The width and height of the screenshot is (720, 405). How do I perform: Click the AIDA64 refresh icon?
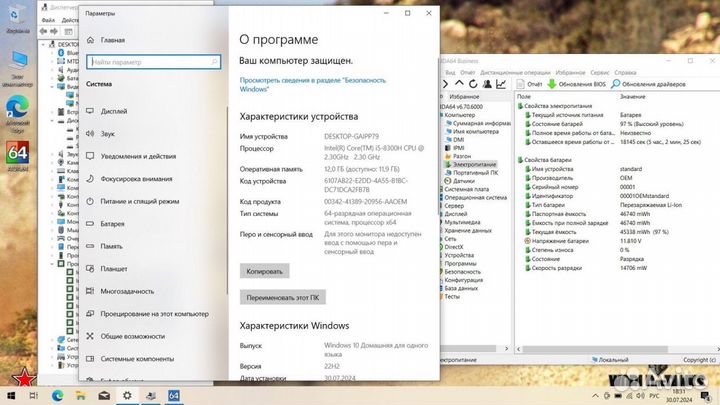click(x=473, y=84)
